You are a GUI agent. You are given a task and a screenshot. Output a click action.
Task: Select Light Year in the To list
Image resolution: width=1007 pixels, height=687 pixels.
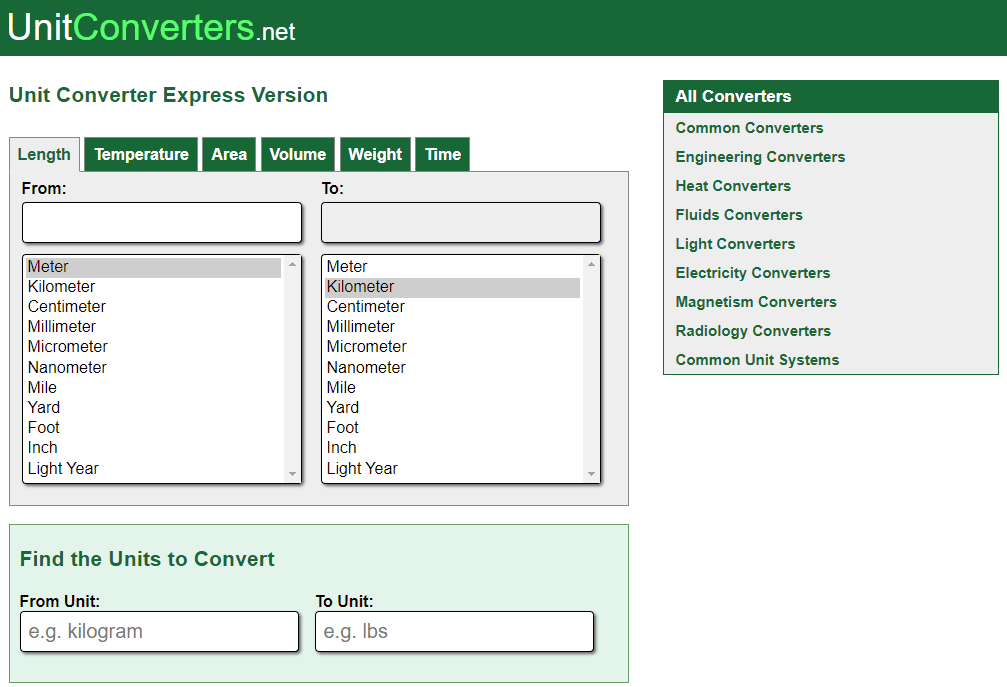coord(453,468)
